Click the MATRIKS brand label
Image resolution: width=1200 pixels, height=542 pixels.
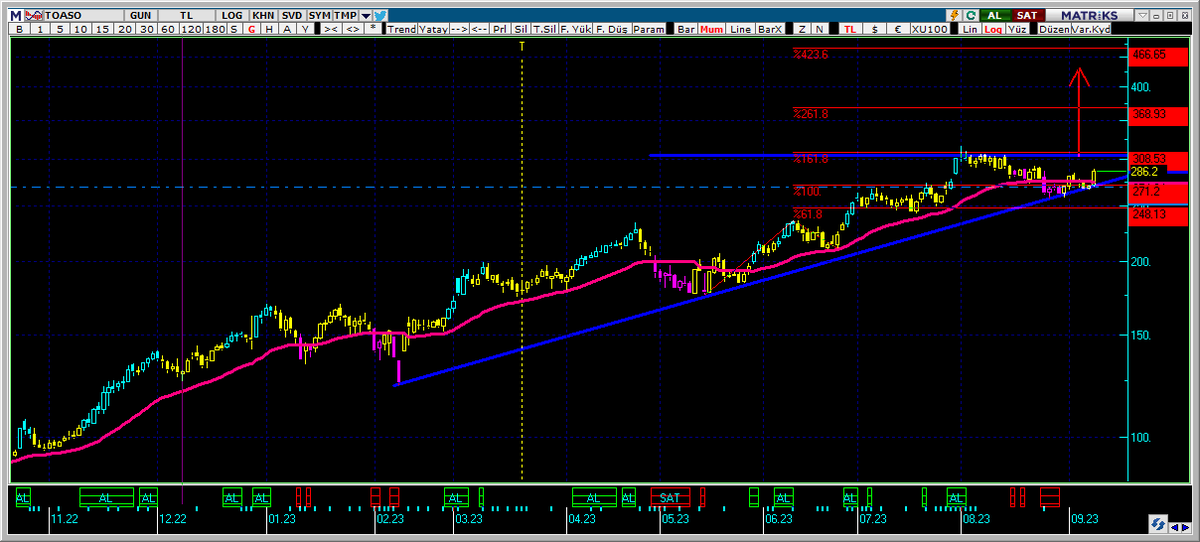[x=1089, y=15]
